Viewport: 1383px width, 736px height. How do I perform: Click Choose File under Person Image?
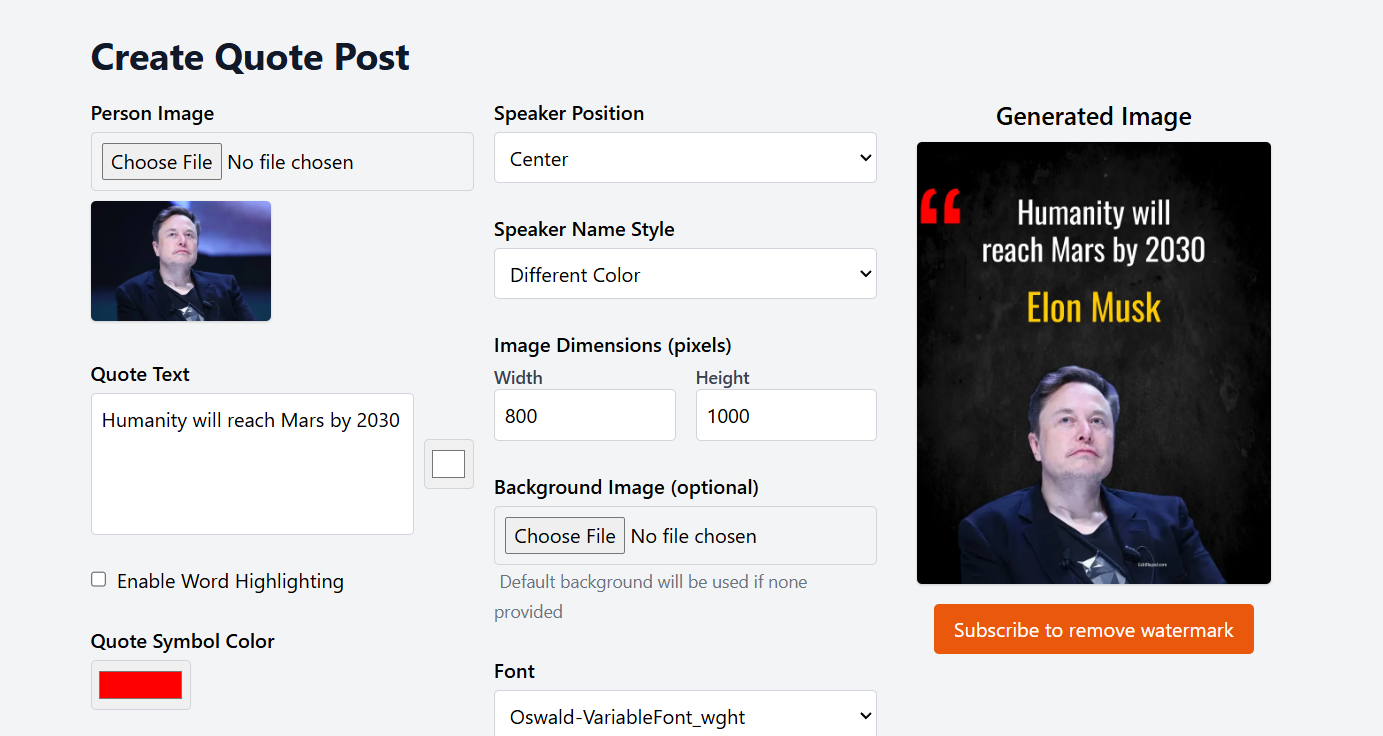[162, 162]
